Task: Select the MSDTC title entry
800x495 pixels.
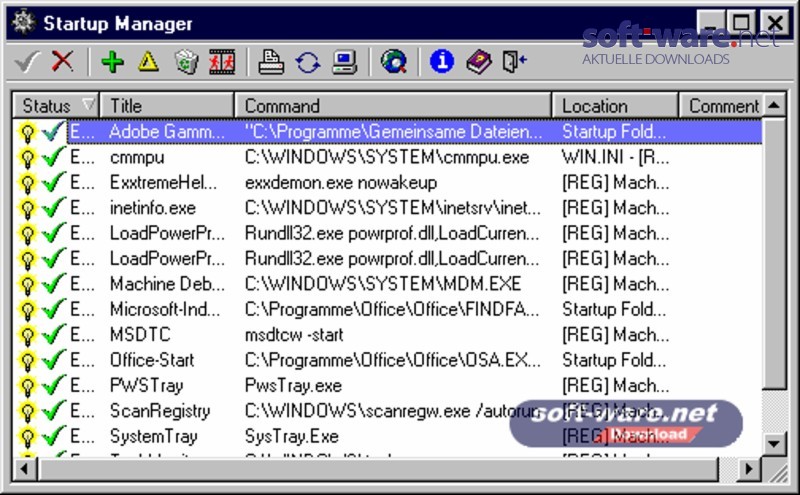Action: (140, 335)
